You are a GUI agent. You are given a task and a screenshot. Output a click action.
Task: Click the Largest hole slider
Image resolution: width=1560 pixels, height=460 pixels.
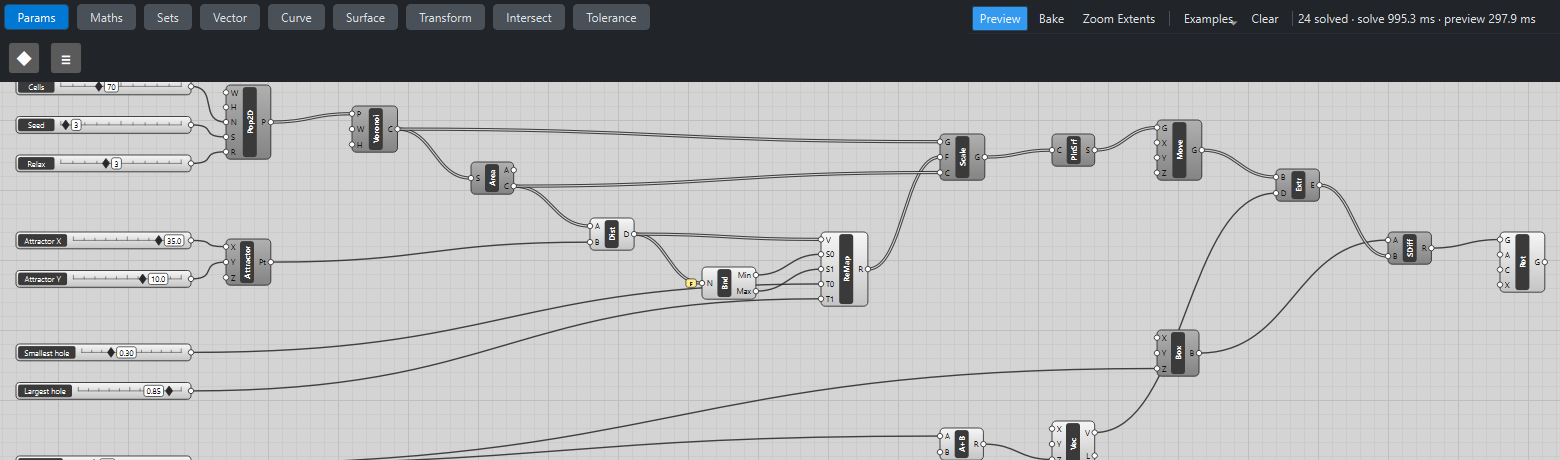[104, 390]
